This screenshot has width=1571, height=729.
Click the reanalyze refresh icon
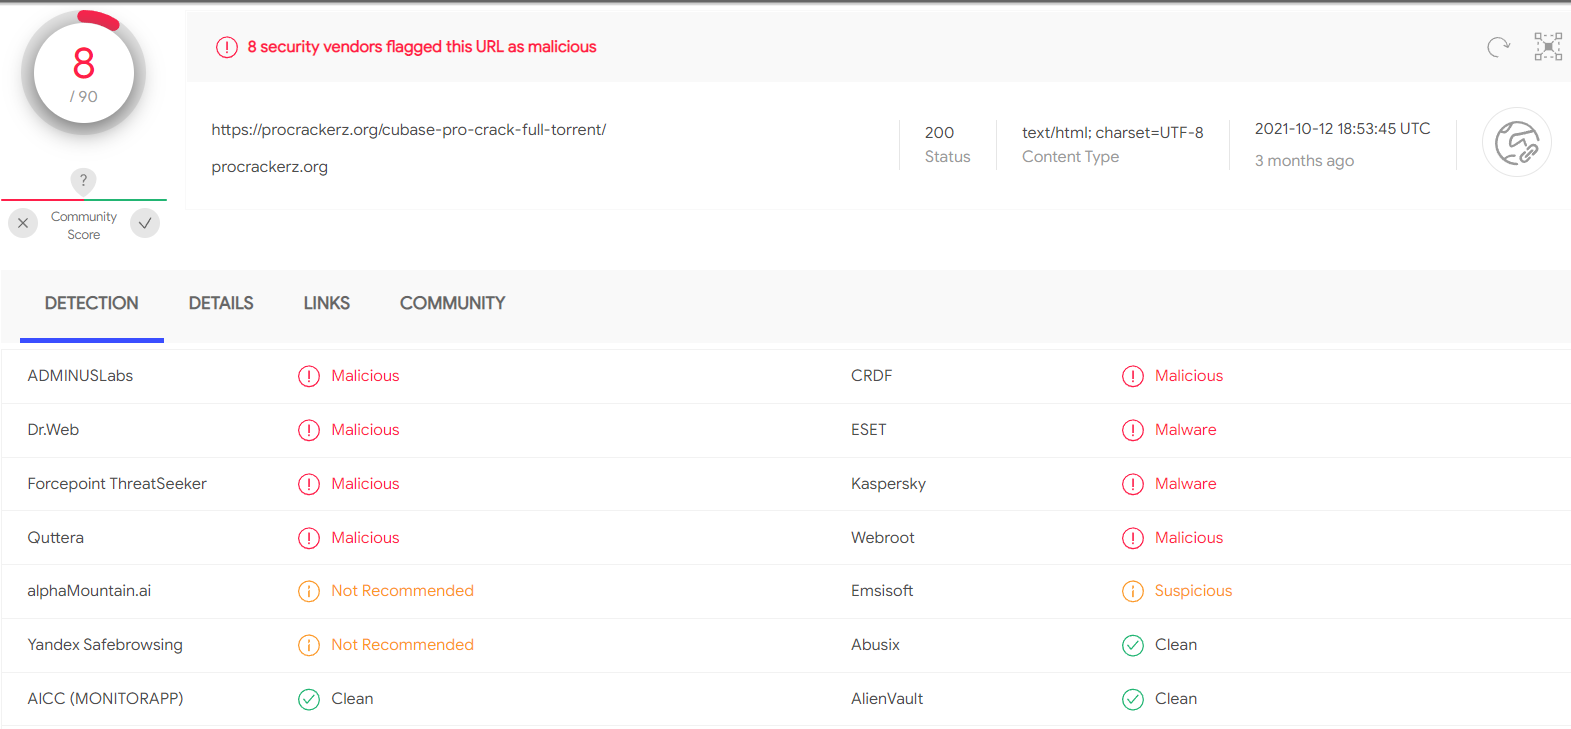(x=1497, y=47)
